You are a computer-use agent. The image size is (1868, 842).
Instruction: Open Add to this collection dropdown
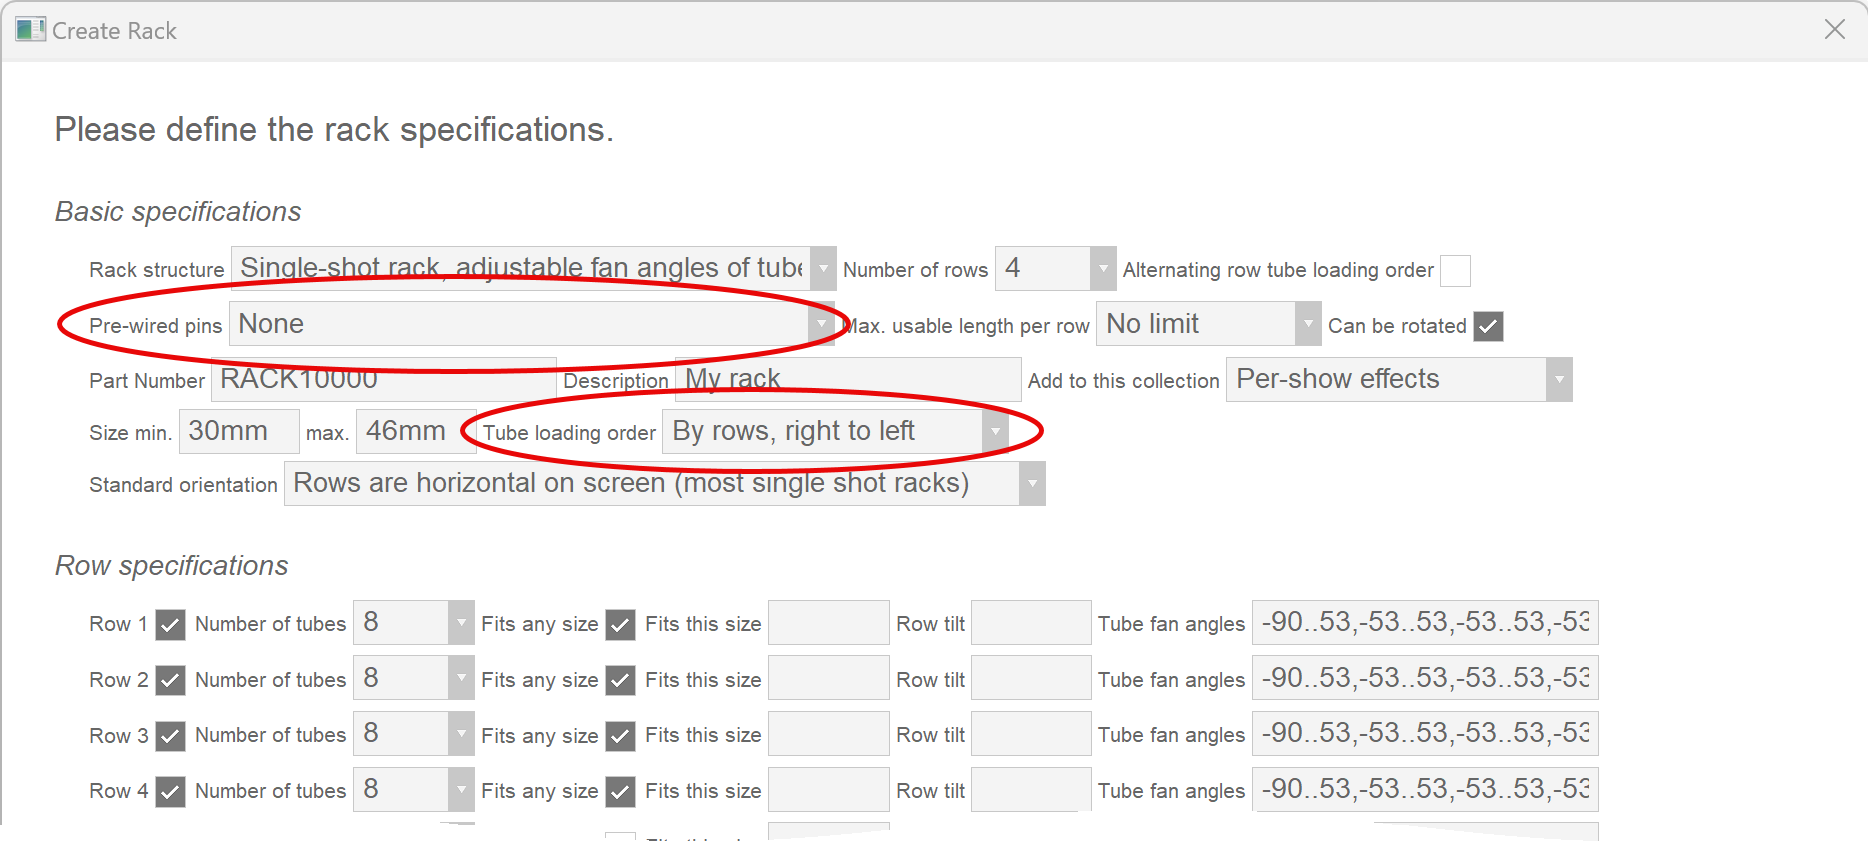(x=1558, y=380)
